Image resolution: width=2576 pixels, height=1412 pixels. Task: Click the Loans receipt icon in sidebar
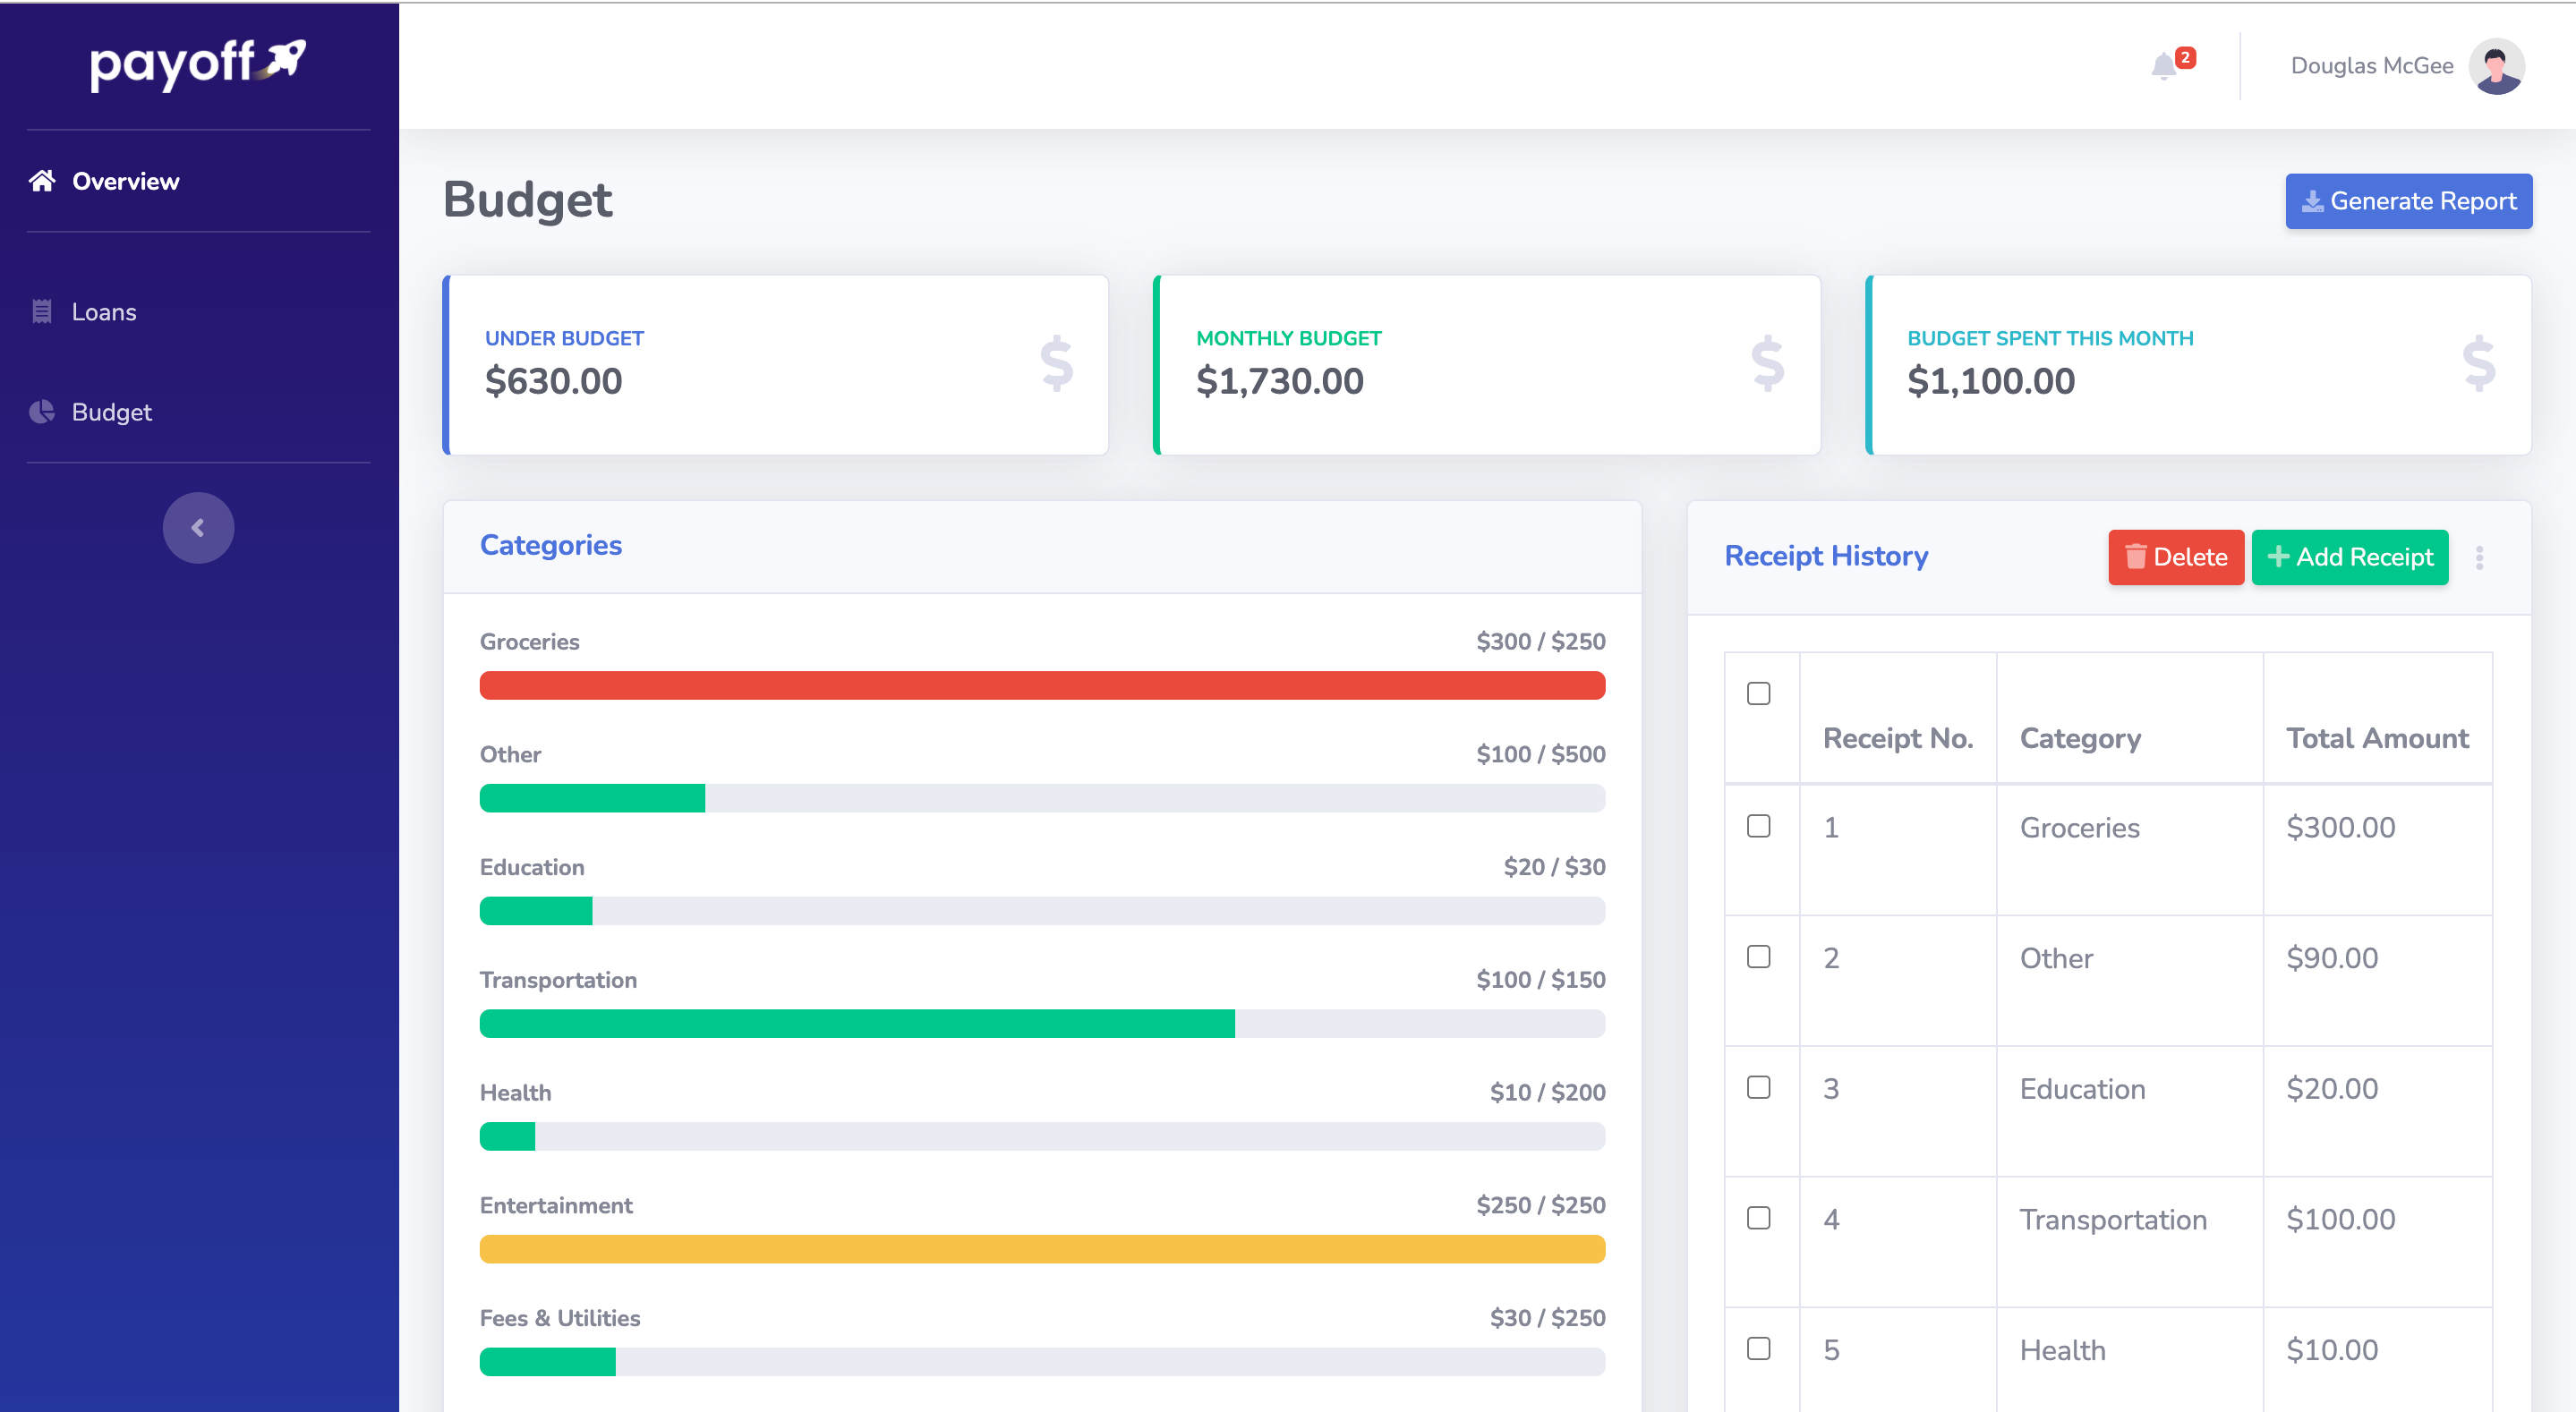tap(42, 312)
